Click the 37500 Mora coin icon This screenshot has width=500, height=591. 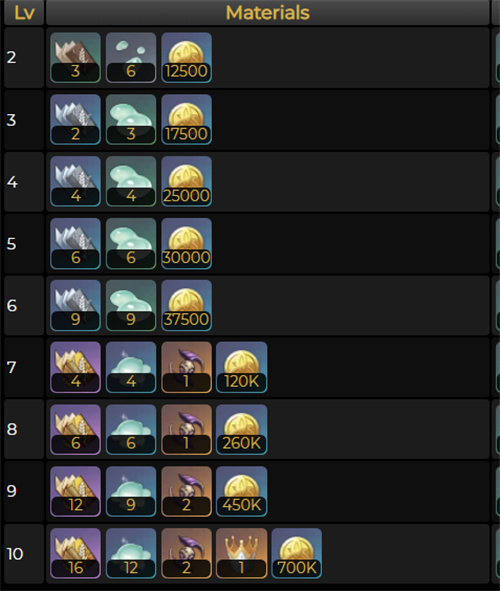[186, 305]
